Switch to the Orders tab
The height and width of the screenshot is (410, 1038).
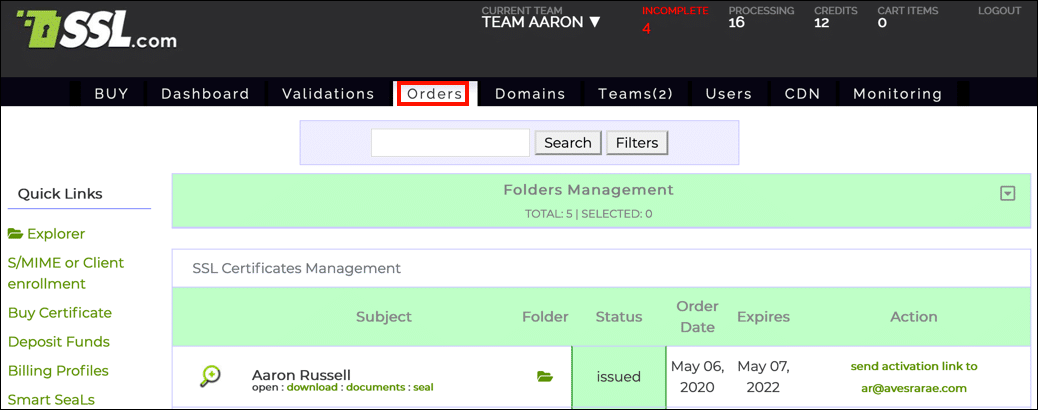click(x=434, y=94)
